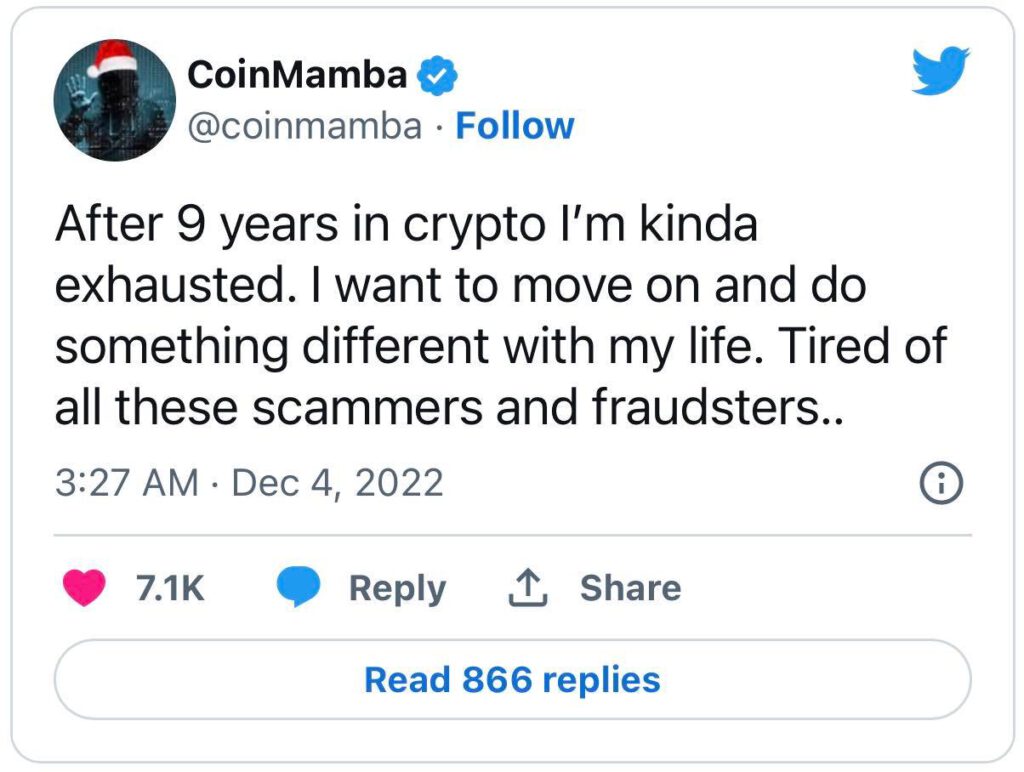Click the Share text label
The height and width of the screenshot is (772, 1024).
click(x=630, y=588)
